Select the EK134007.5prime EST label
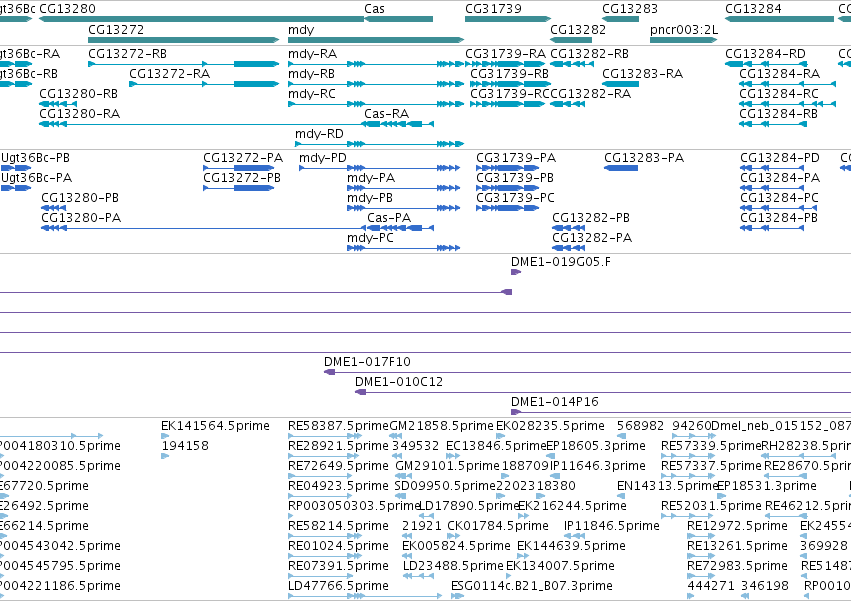The image size is (851, 601). 561,566
